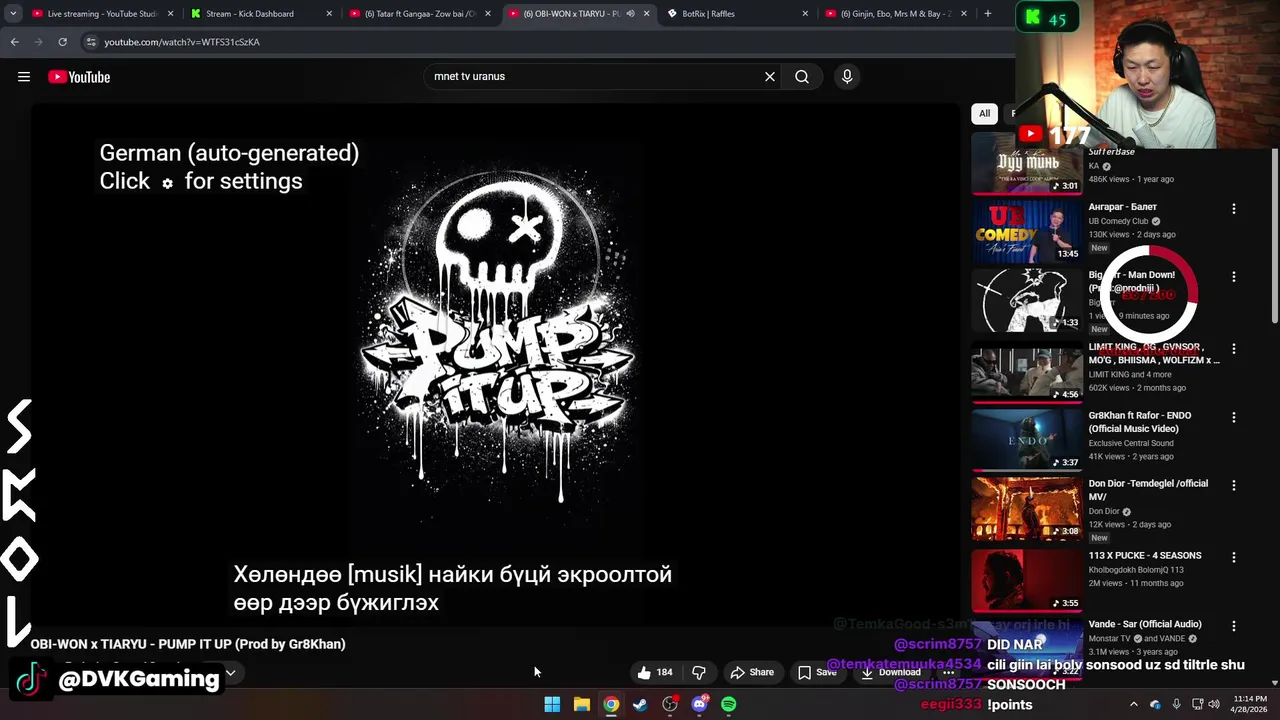
Task: Reload the current page
Action: coord(62,42)
